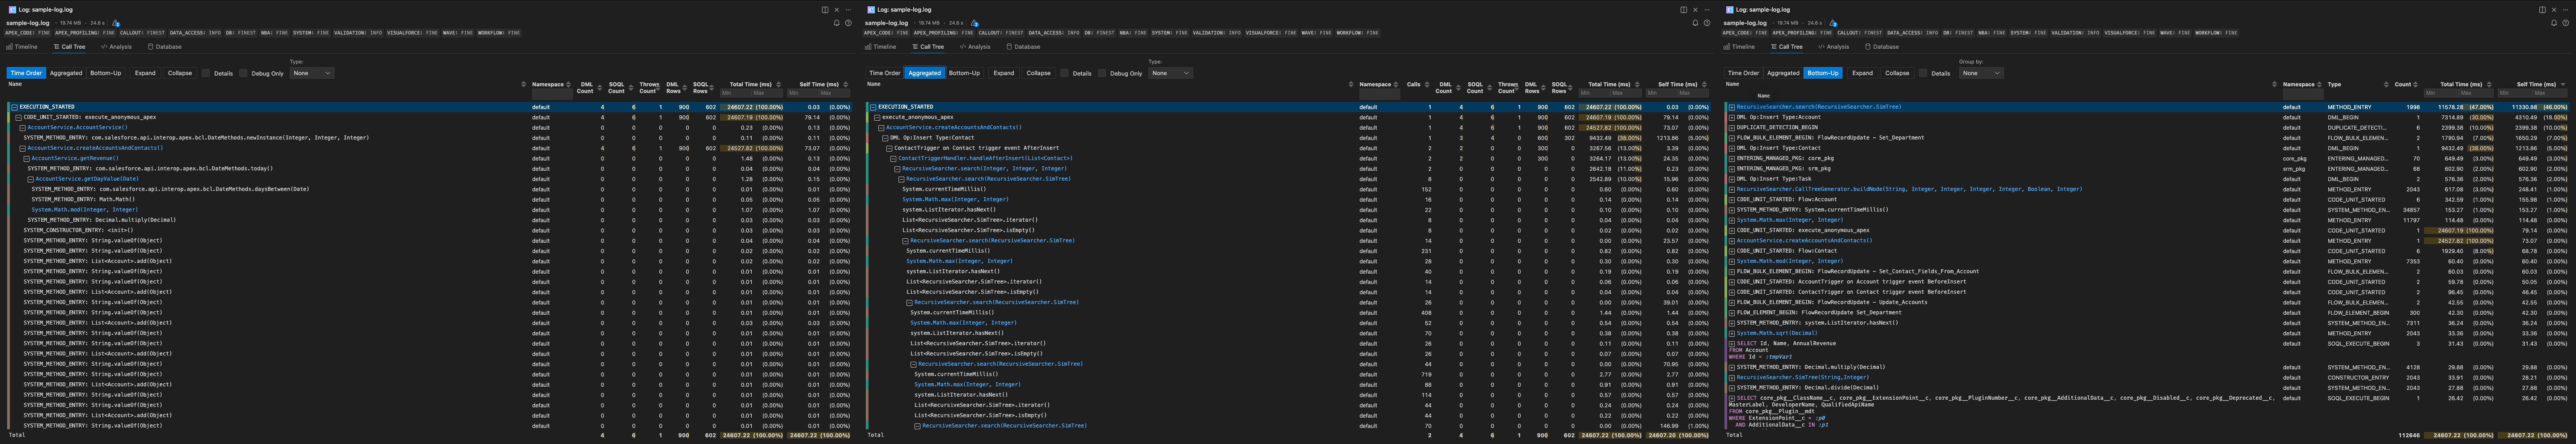Enable the Debug Only checkbox in the middle panel
The height and width of the screenshot is (444, 2576).
click(1102, 73)
